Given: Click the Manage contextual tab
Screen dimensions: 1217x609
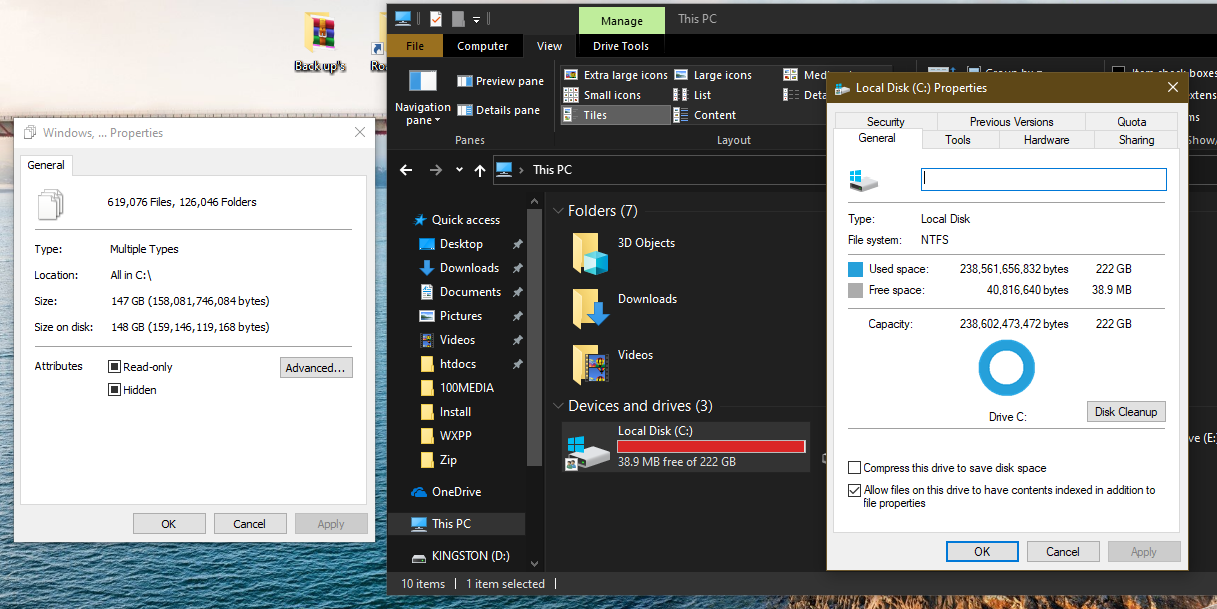Looking at the screenshot, I should click(621, 21).
